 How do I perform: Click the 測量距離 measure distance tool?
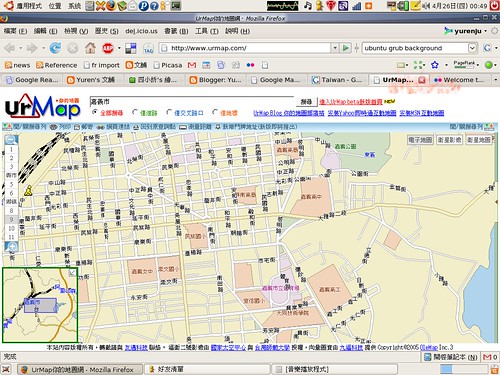pyautogui.click(x=195, y=127)
